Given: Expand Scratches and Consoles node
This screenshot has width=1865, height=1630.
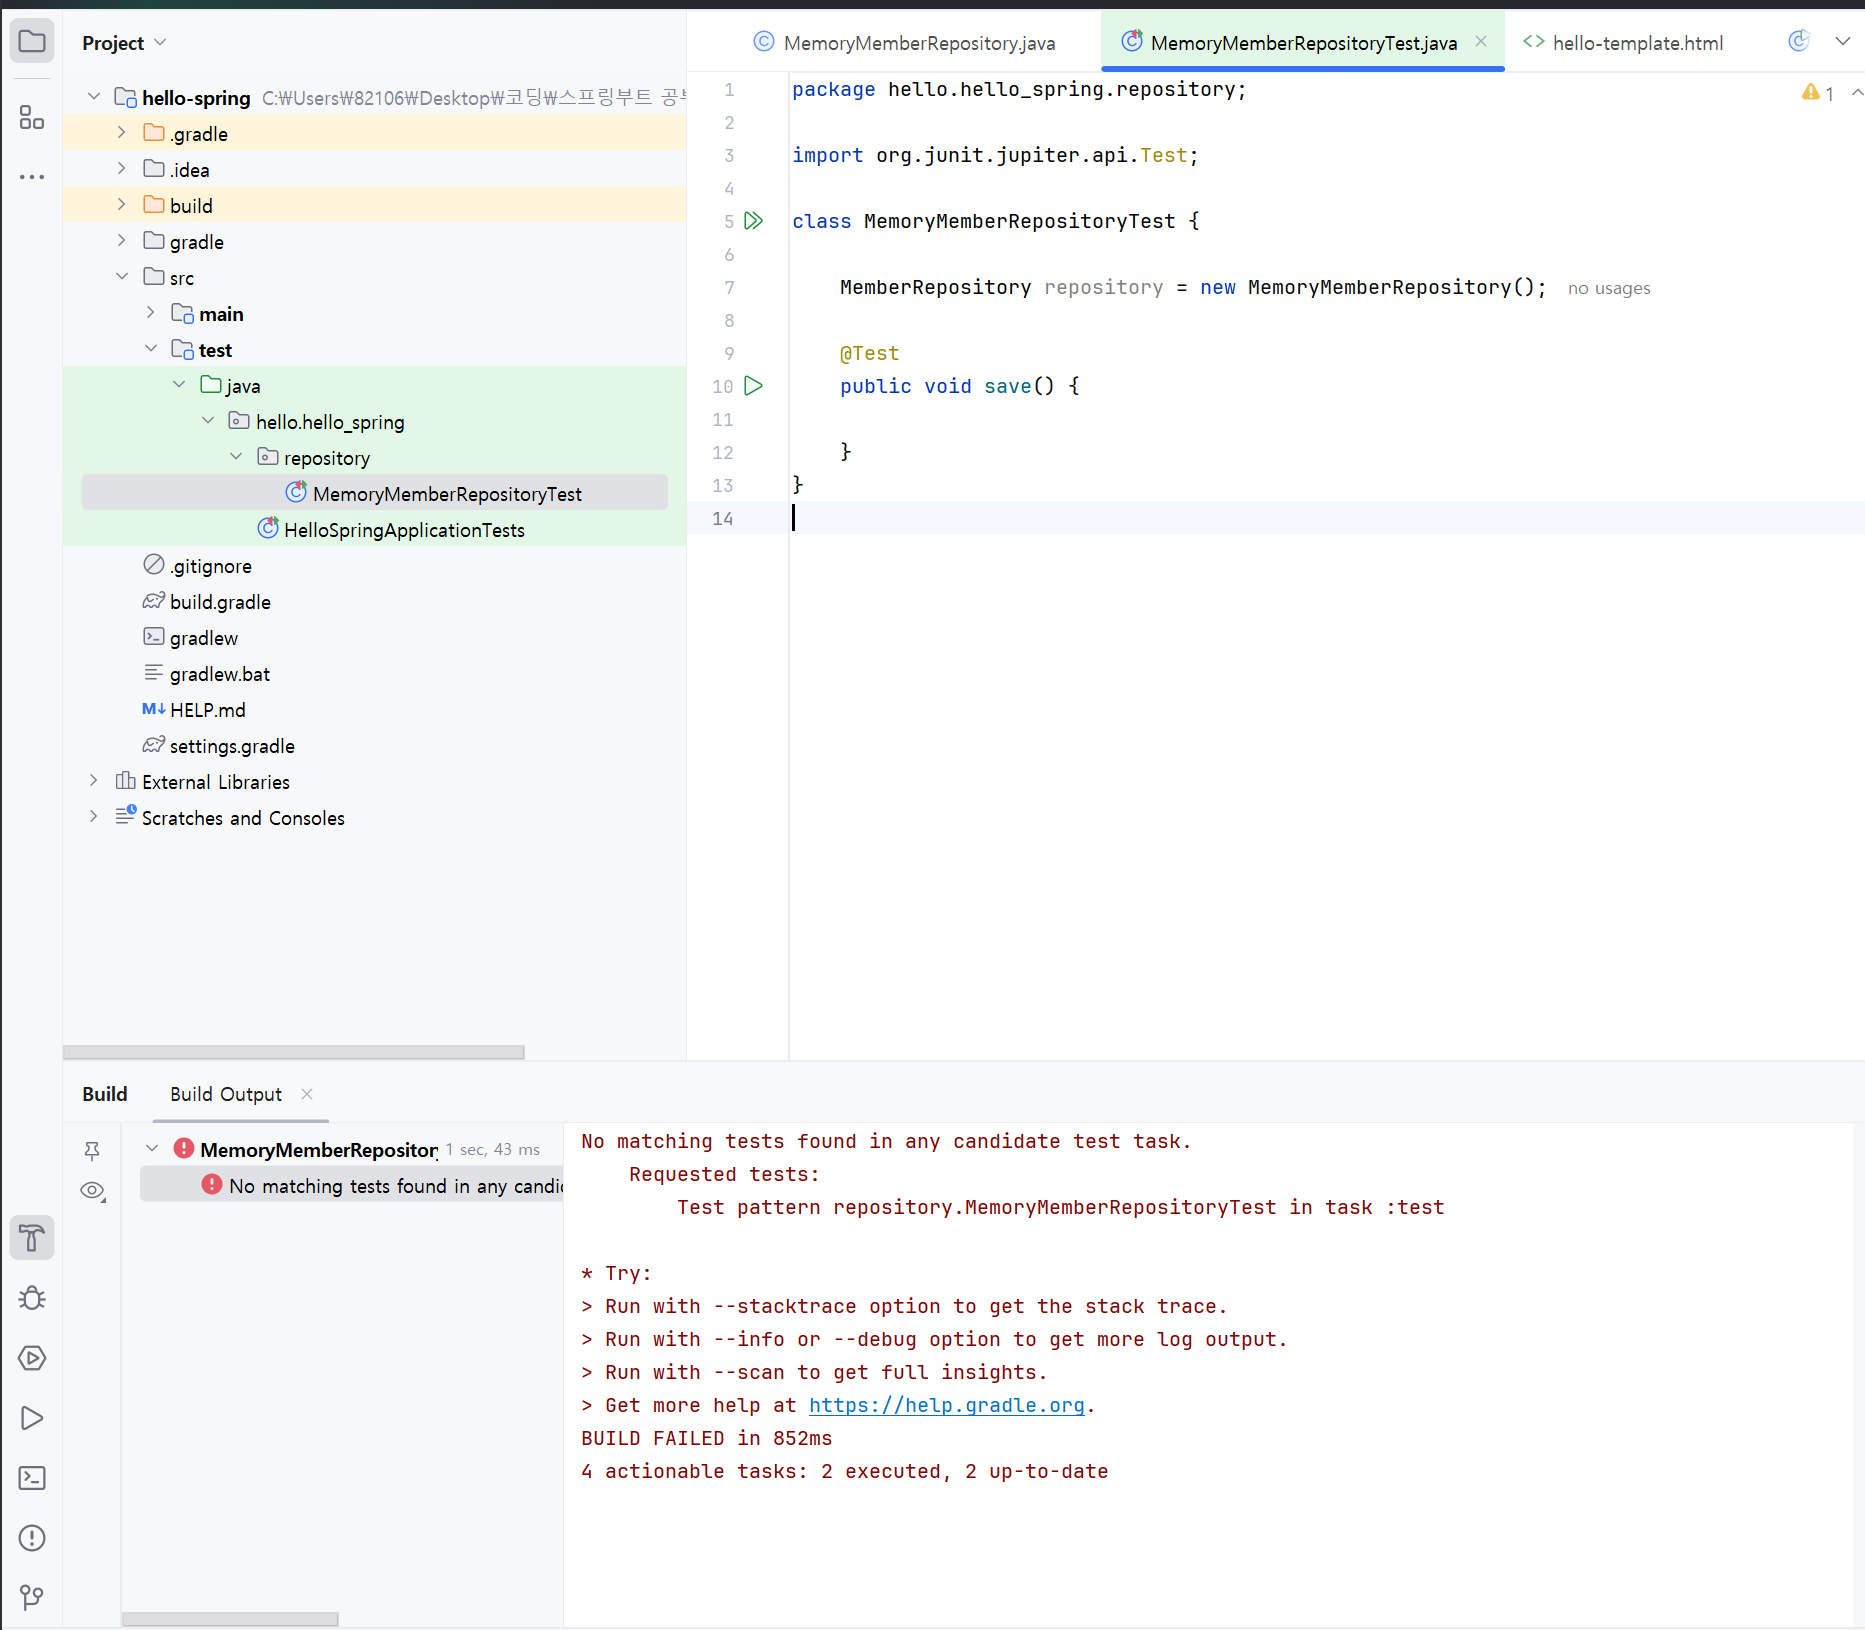Looking at the screenshot, I should coord(94,817).
